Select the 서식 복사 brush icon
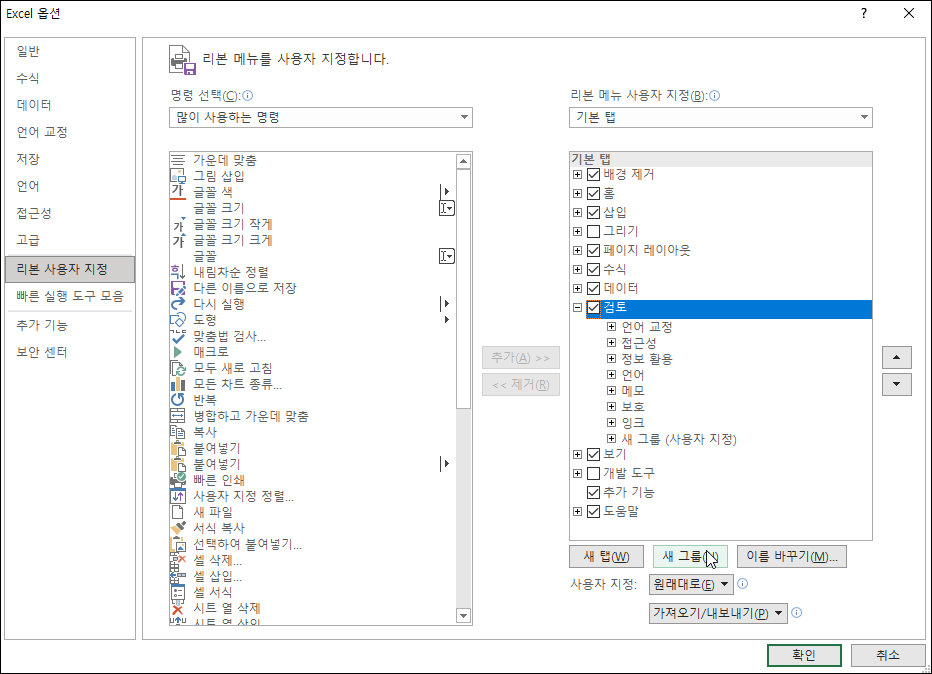Image resolution: width=932 pixels, height=674 pixels. (x=178, y=528)
